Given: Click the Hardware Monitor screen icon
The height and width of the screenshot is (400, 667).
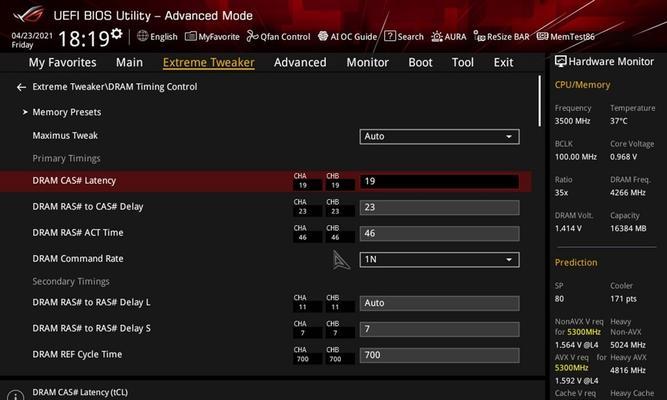Looking at the screenshot, I should [x=561, y=62].
